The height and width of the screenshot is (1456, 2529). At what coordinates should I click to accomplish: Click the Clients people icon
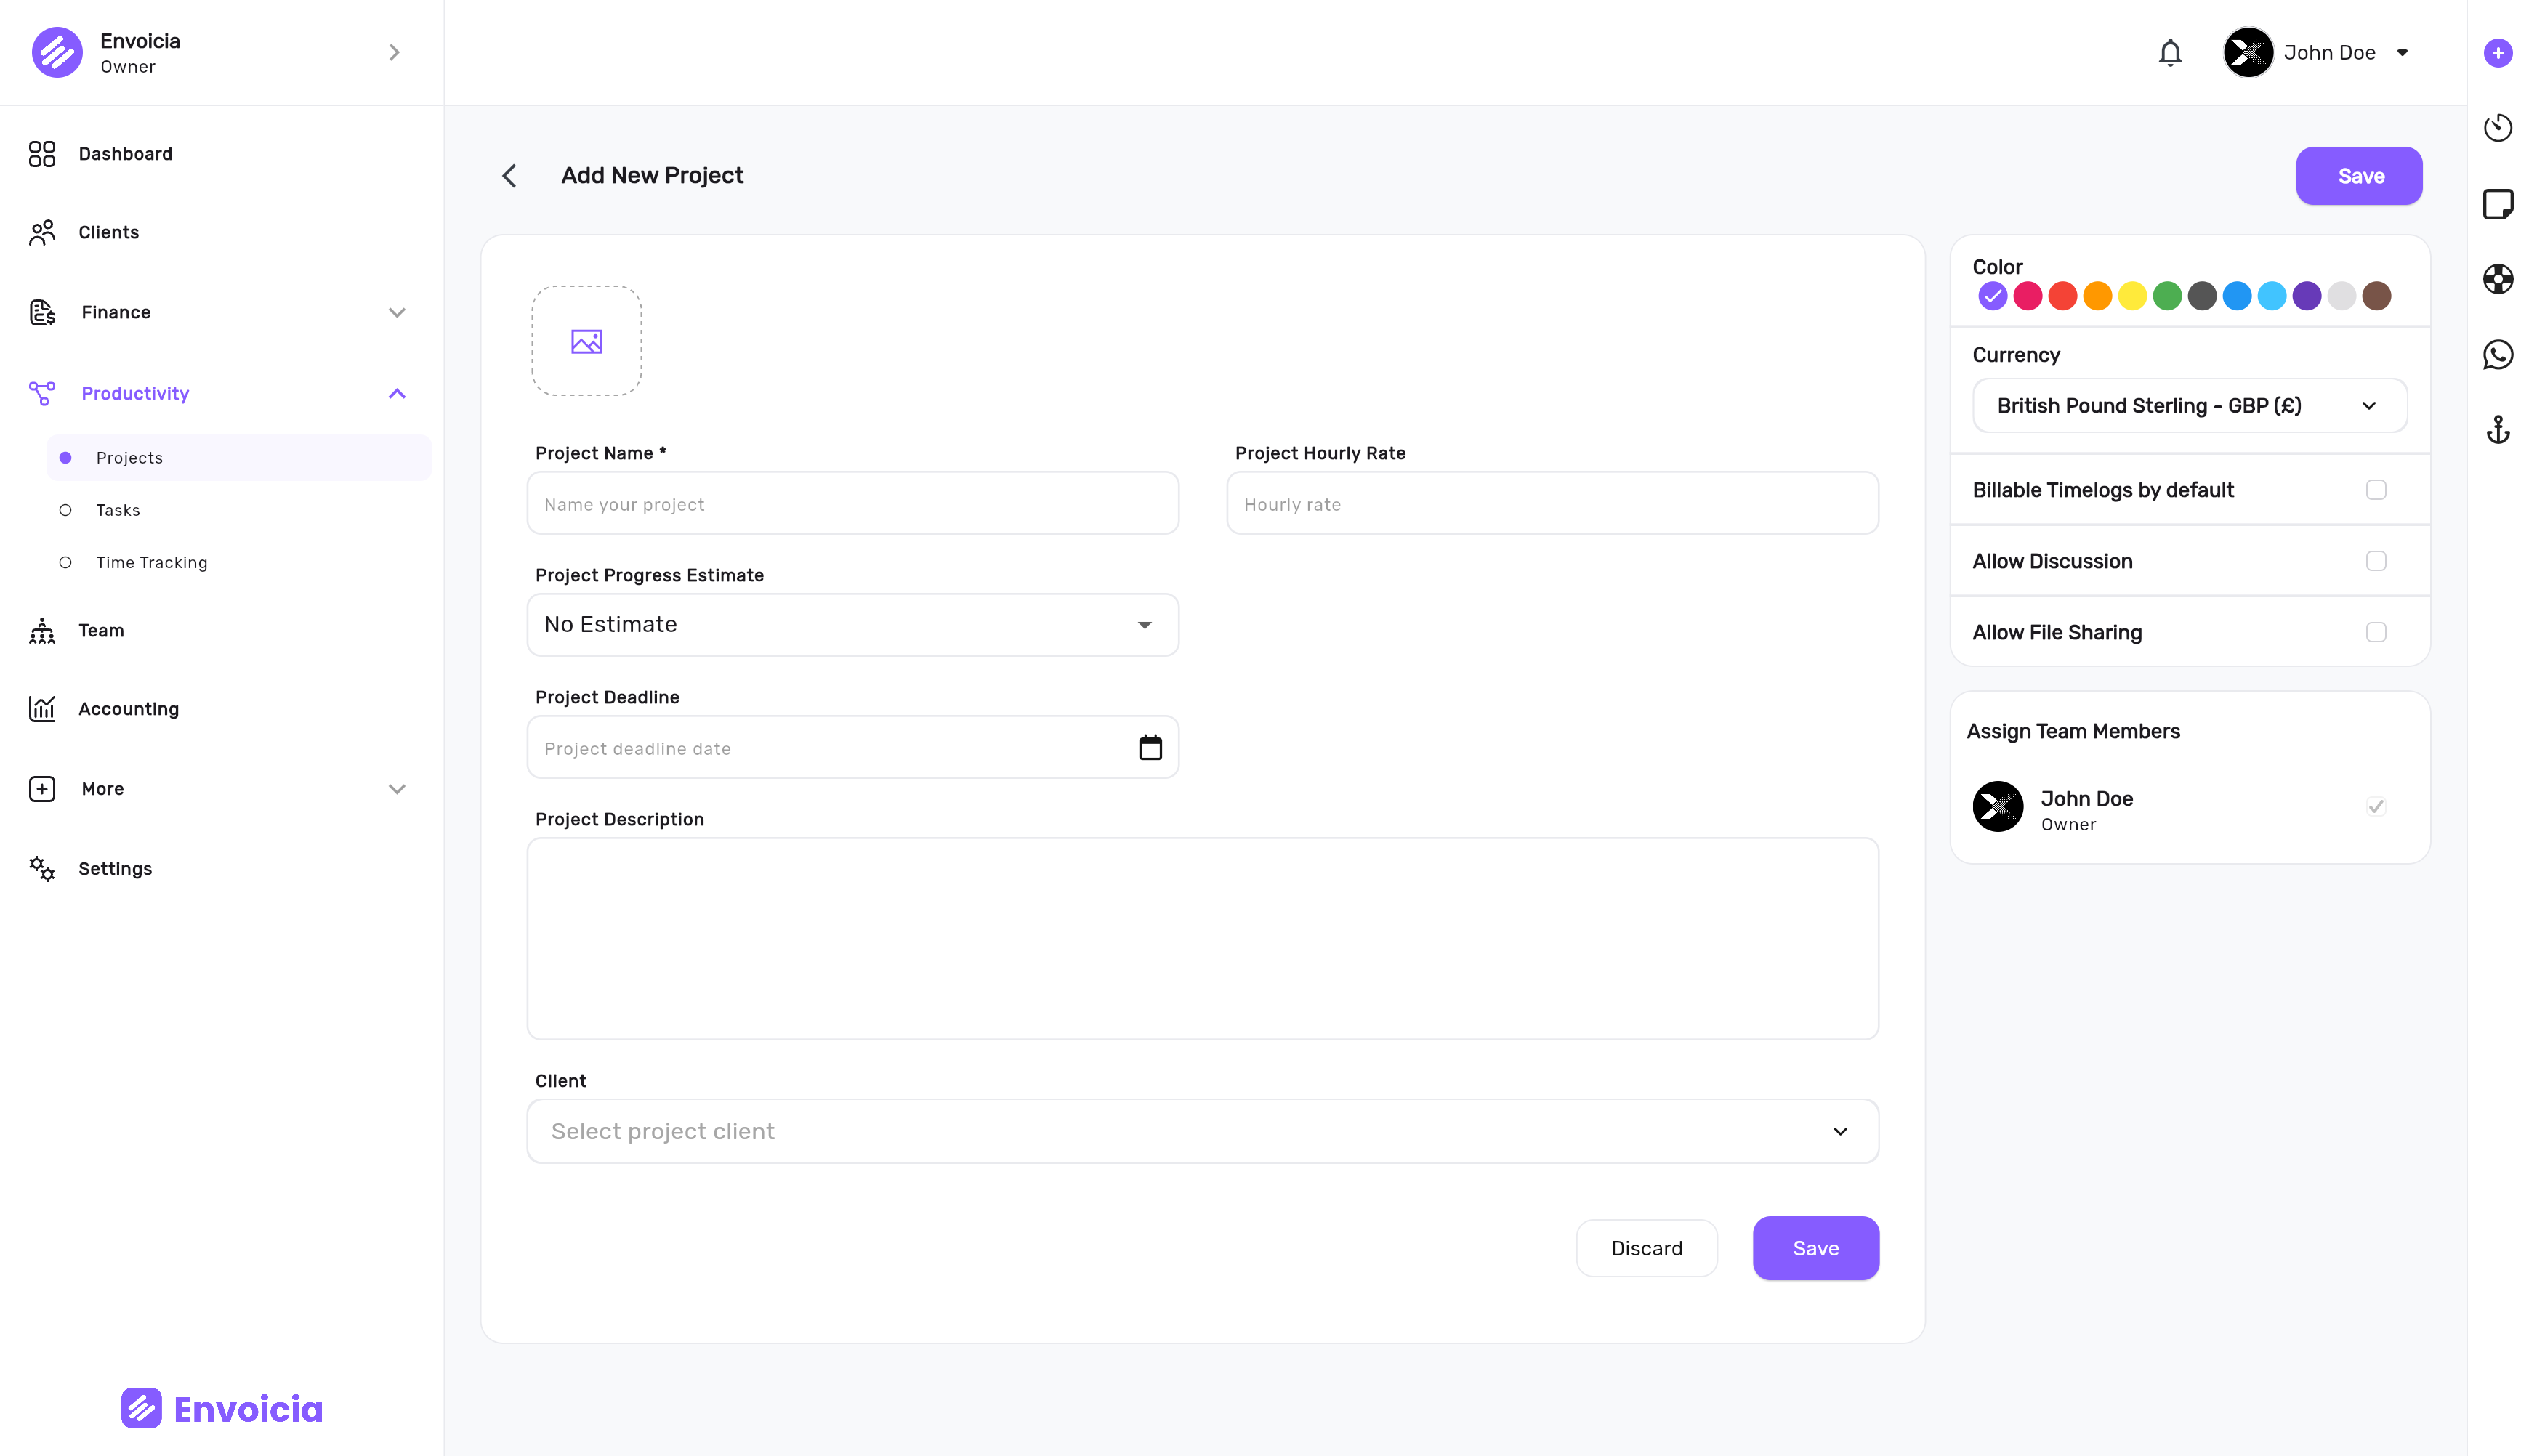pos(42,232)
